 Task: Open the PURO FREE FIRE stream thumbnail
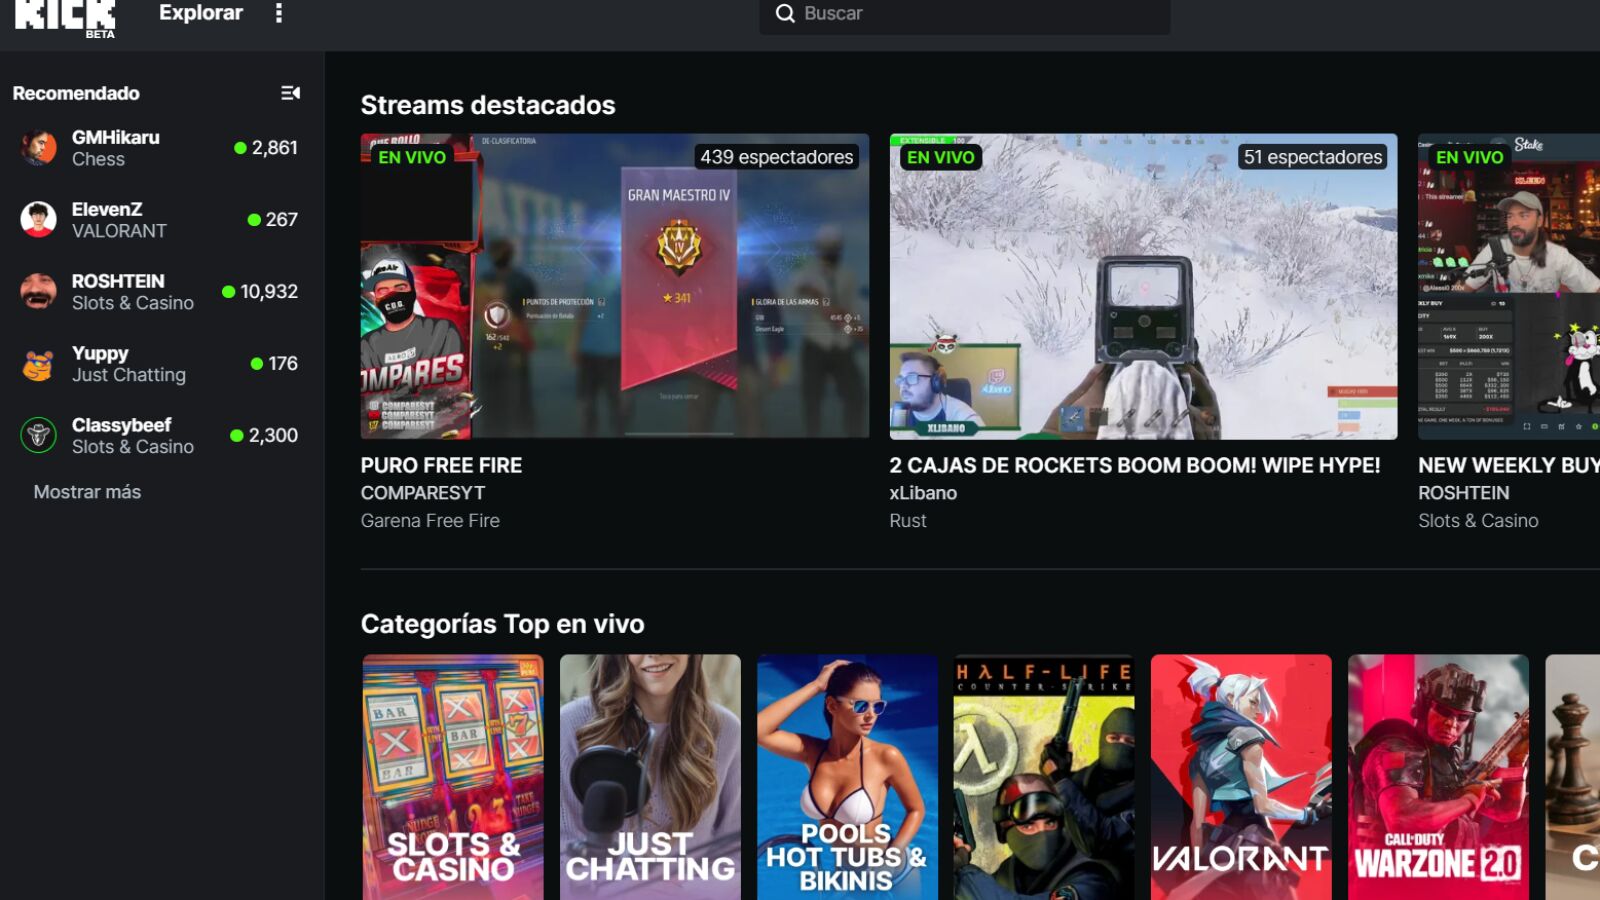[x=614, y=286]
